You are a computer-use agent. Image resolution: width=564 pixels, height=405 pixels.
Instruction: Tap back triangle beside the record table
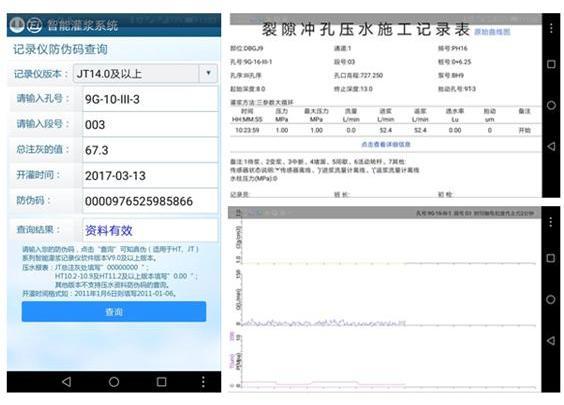click(x=551, y=146)
